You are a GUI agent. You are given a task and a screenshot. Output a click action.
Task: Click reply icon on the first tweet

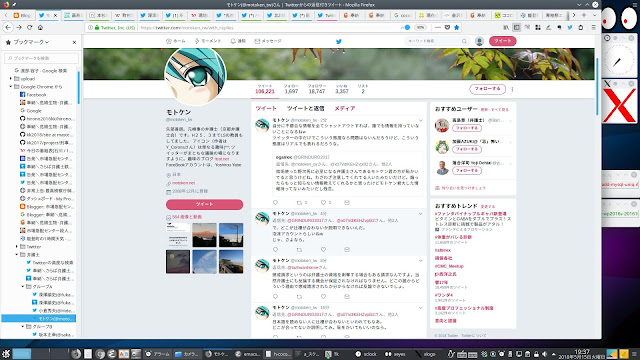pyautogui.click(x=275, y=202)
